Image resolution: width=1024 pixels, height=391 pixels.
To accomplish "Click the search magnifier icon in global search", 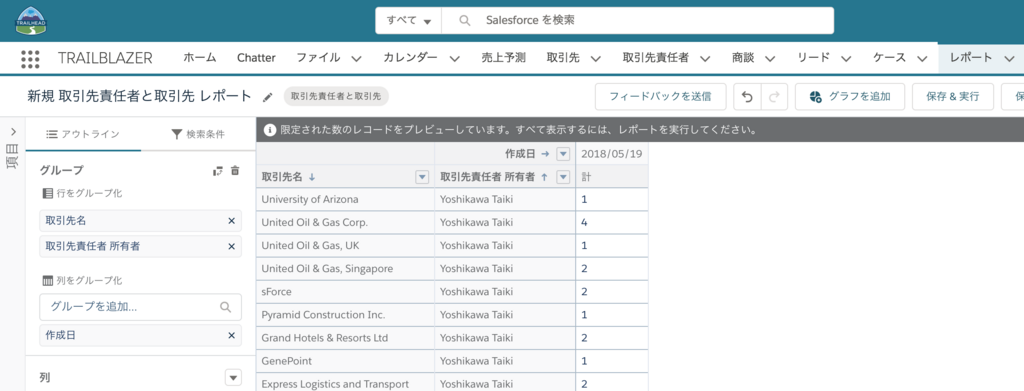I will [464, 20].
